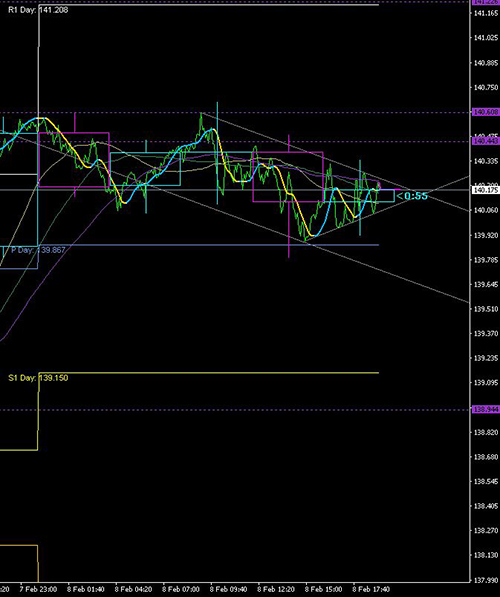Viewport: 500px width, 597px height.
Task: Click the purple 138.944 price level tag
Action: pos(486,409)
